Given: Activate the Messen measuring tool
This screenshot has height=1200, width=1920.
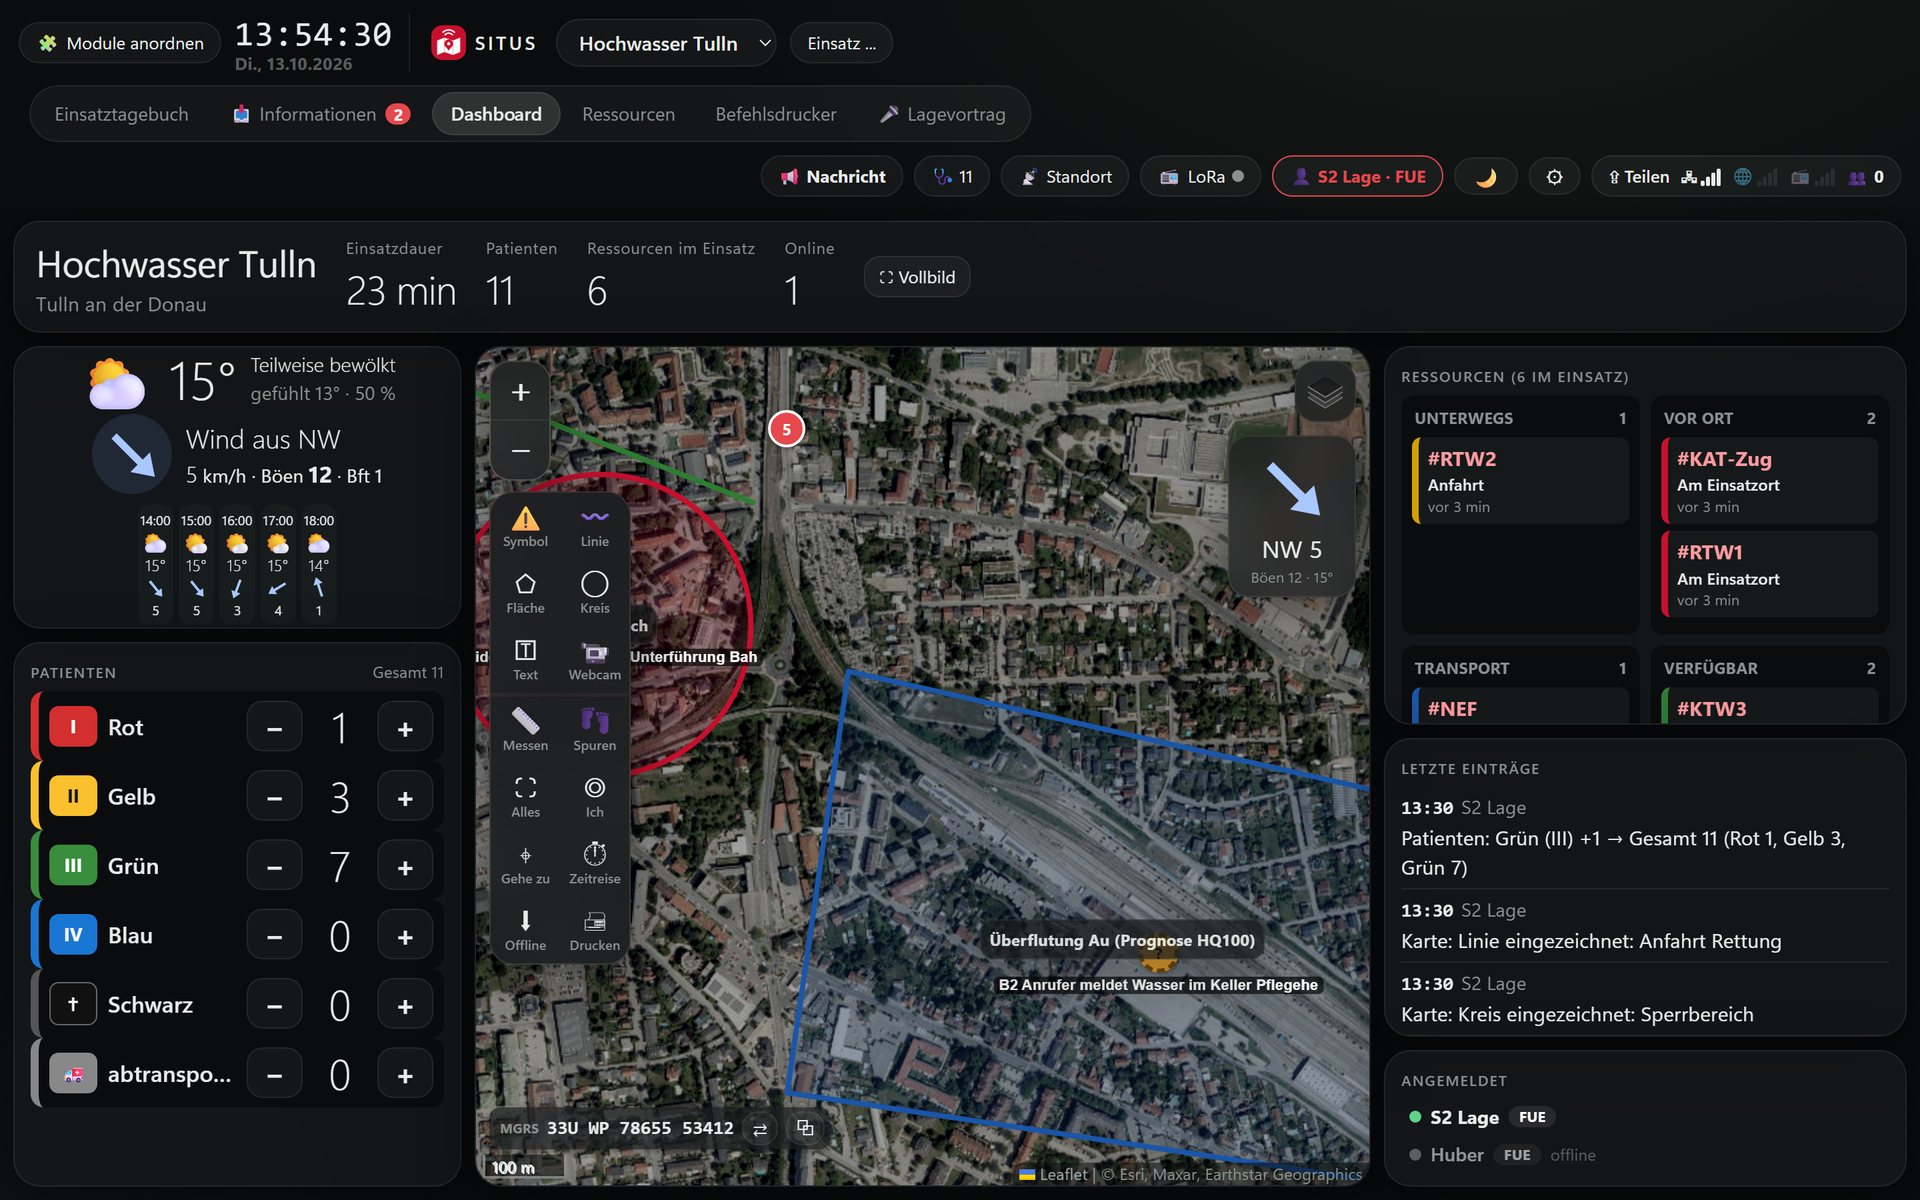Looking at the screenshot, I should [x=525, y=730].
